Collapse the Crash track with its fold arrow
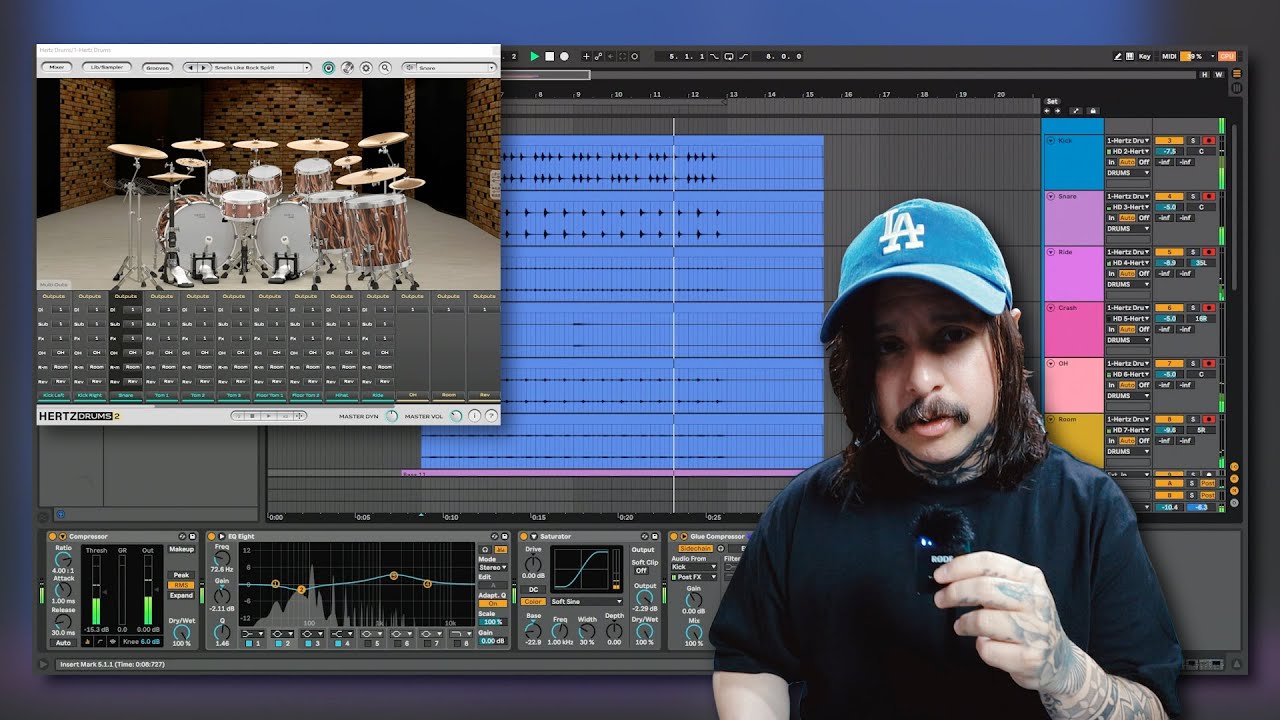Screen dimensions: 1280x720 pos(1051,308)
